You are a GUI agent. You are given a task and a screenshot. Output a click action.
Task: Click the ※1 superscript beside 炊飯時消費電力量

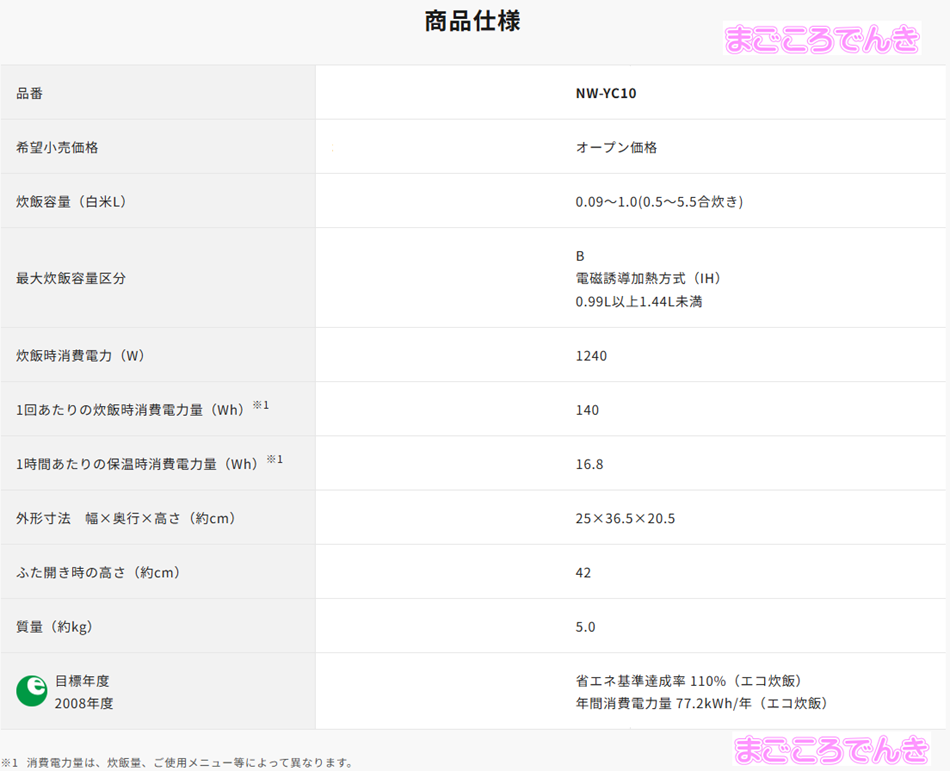261,405
